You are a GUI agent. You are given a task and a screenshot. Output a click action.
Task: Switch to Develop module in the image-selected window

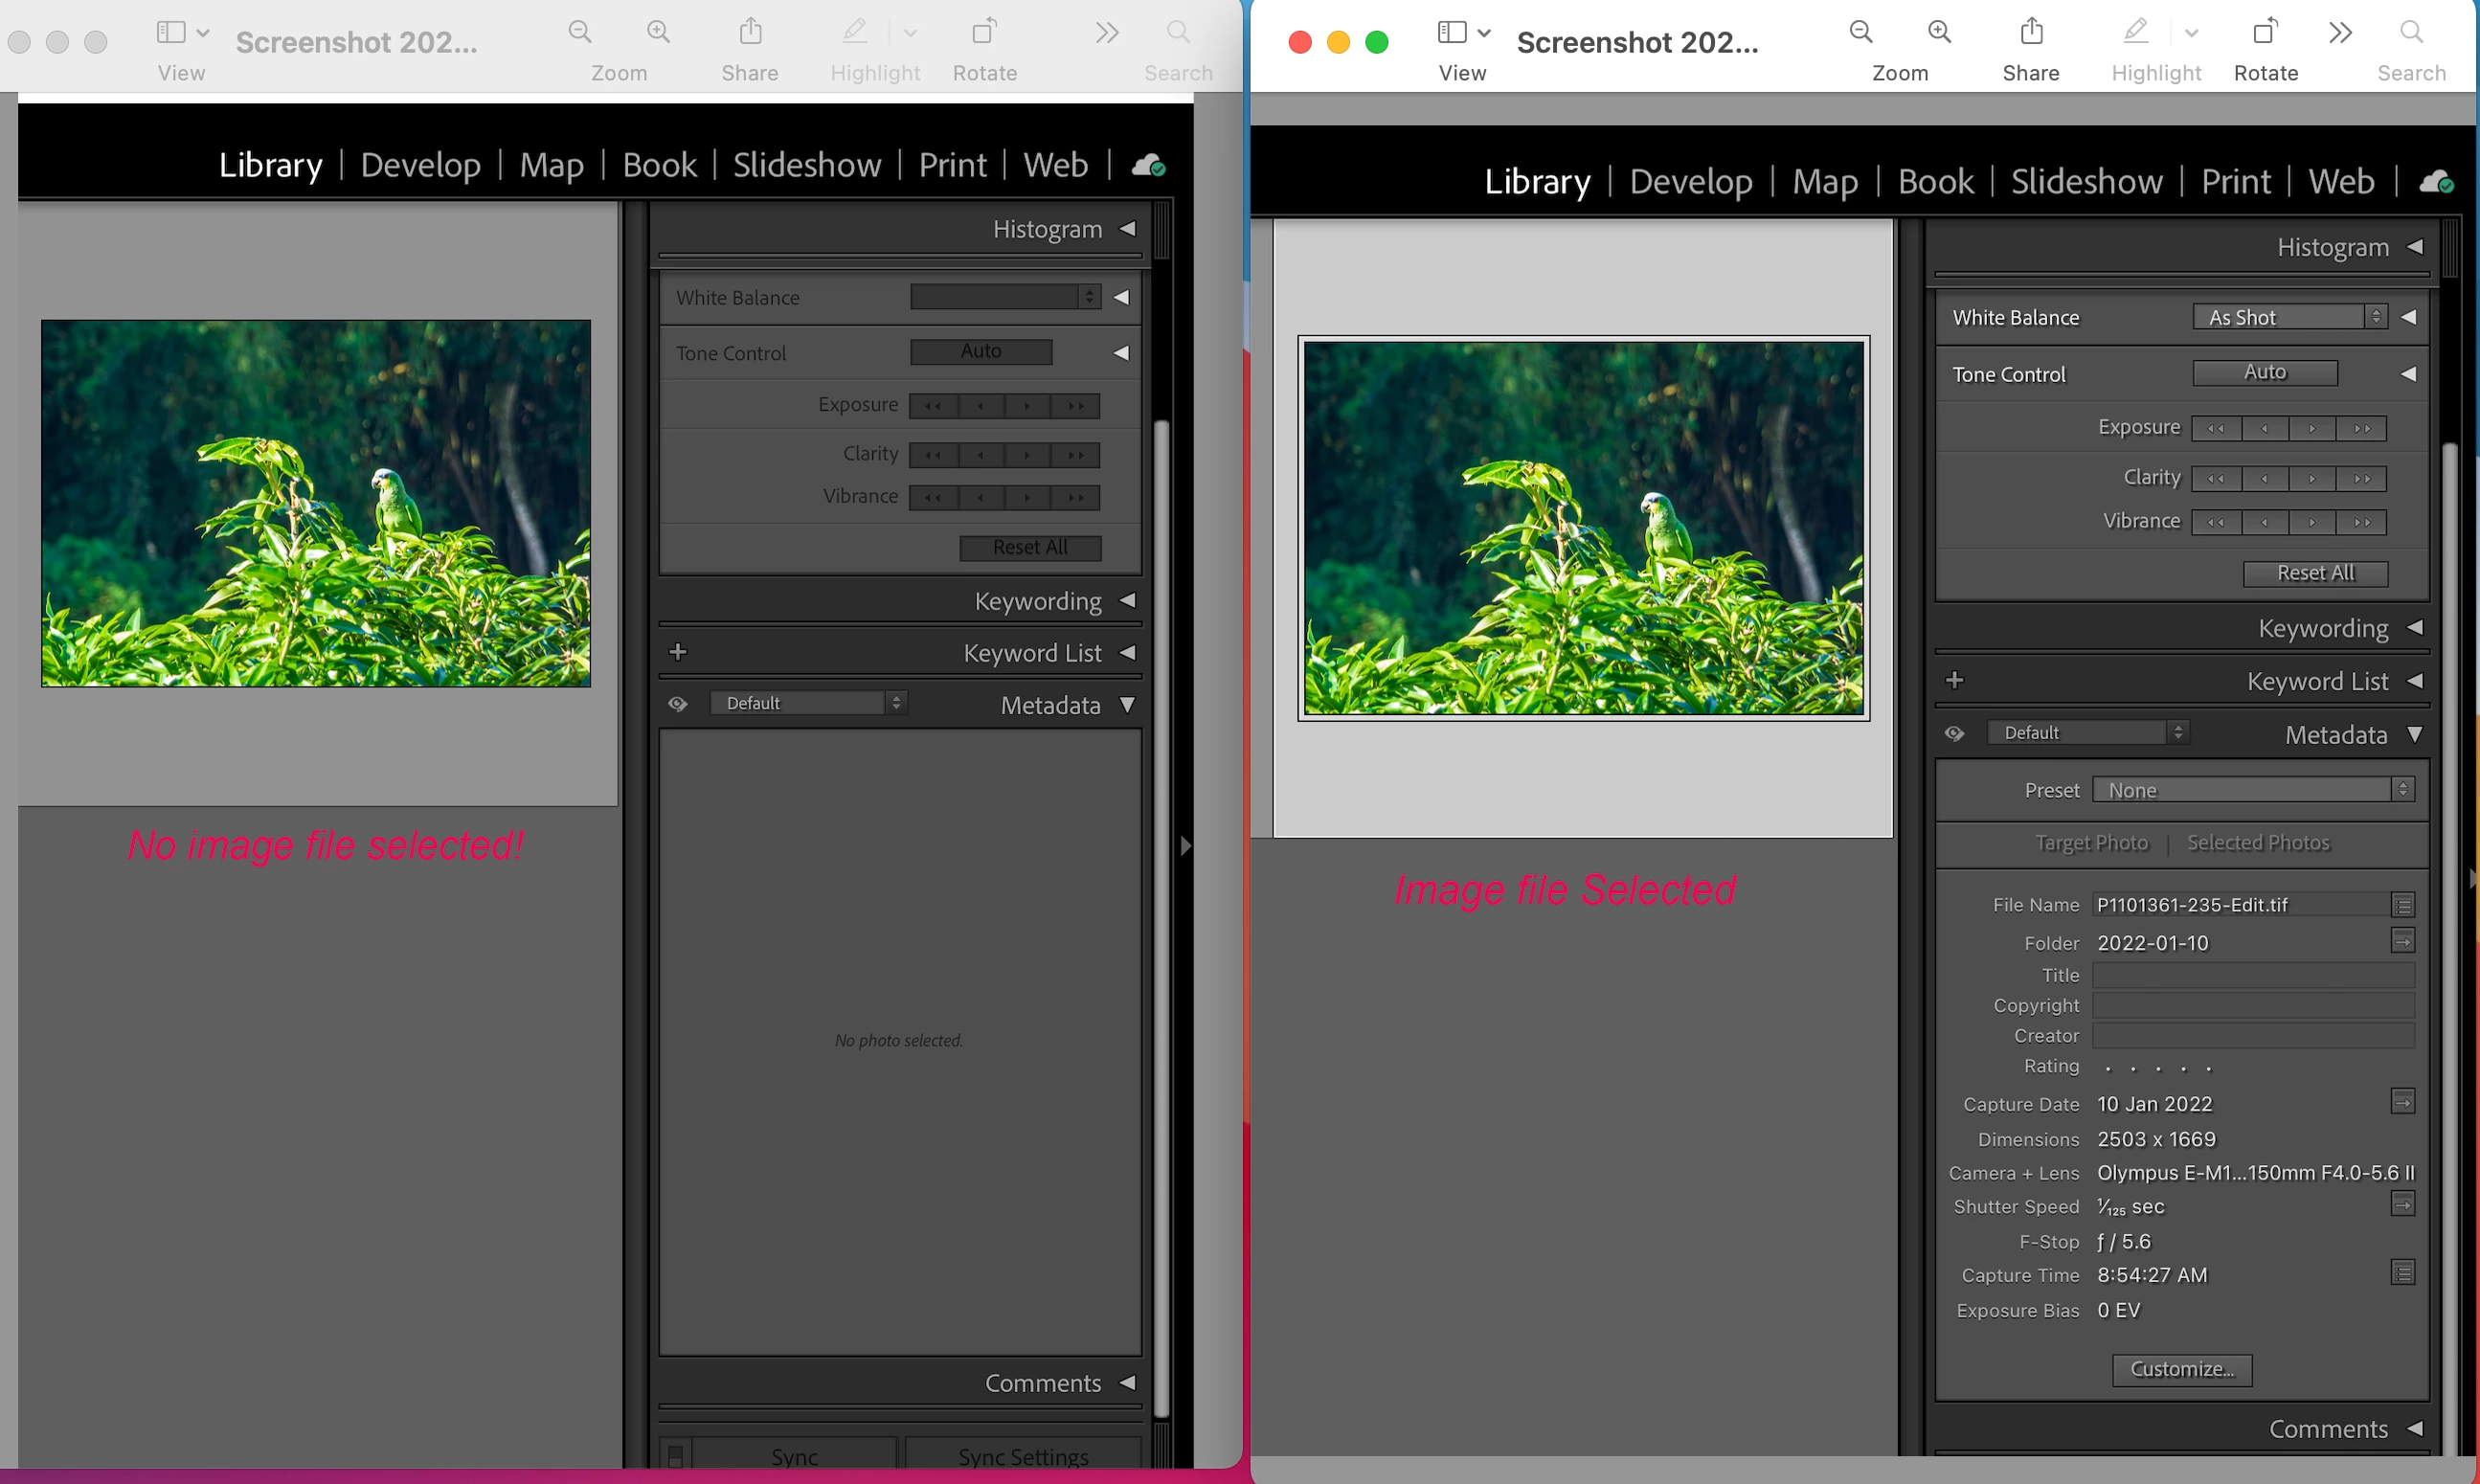pos(1690,182)
